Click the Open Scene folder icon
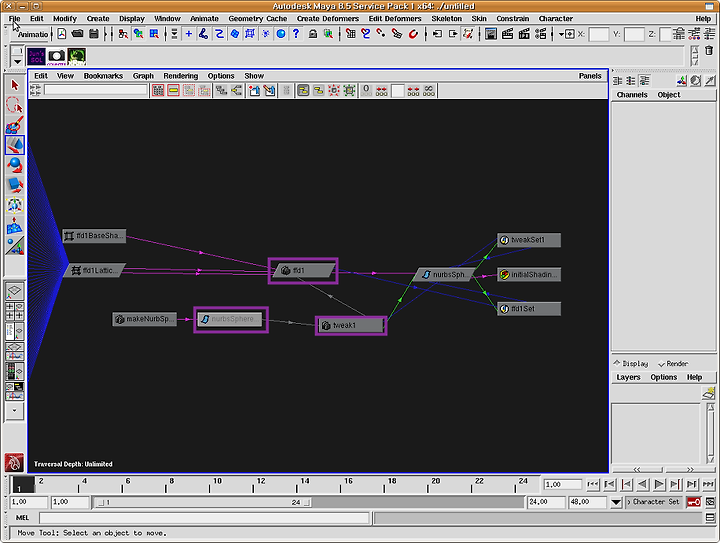The width and height of the screenshot is (720, 543). [77, 34]
